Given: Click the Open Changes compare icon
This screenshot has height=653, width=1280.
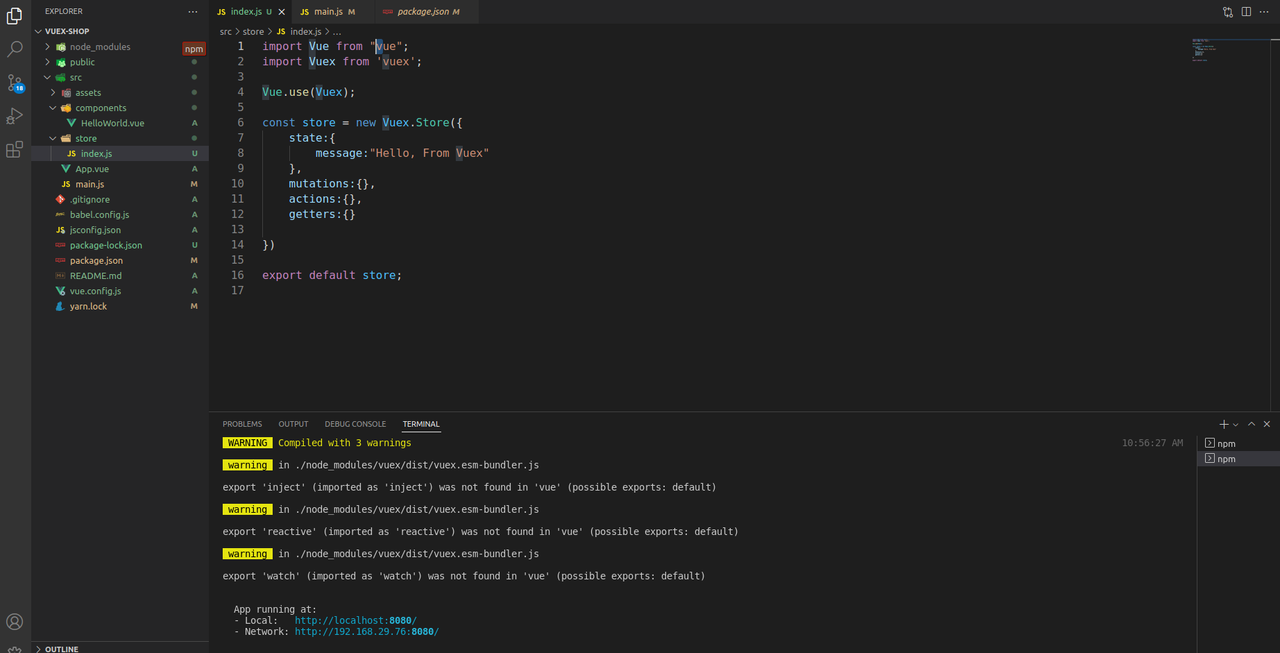Looking at the screenshot, I should [1228, 12].
